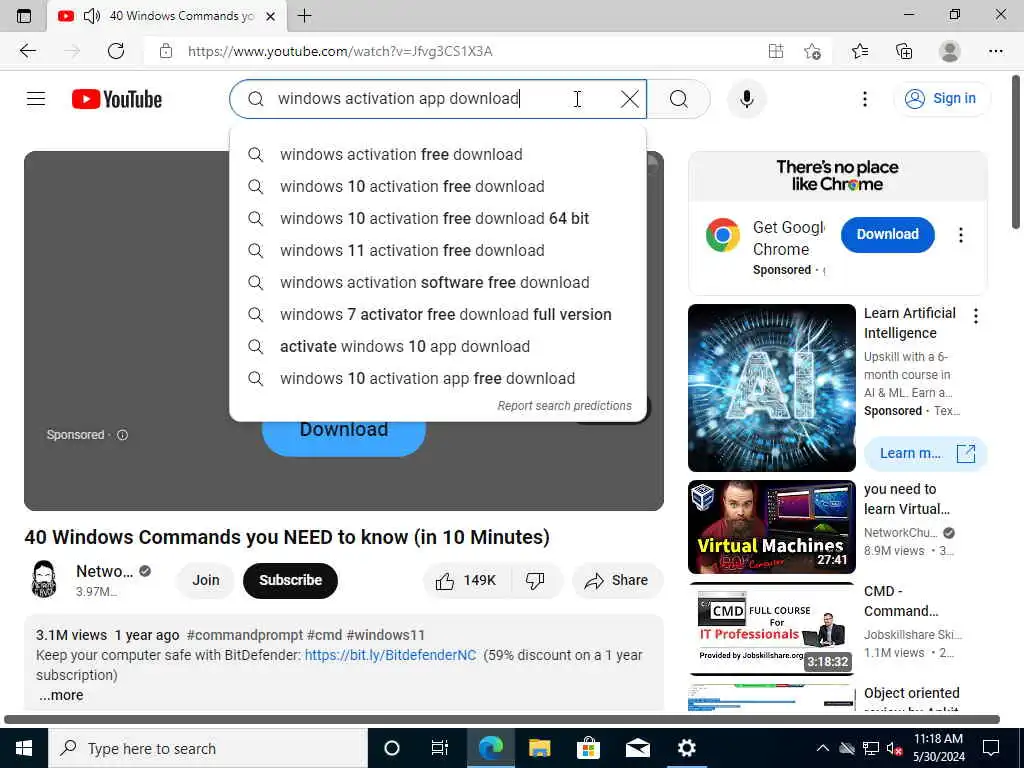1024x768 pixels.
Task: Reload the page with refresh icon
Action: point(116,51)
